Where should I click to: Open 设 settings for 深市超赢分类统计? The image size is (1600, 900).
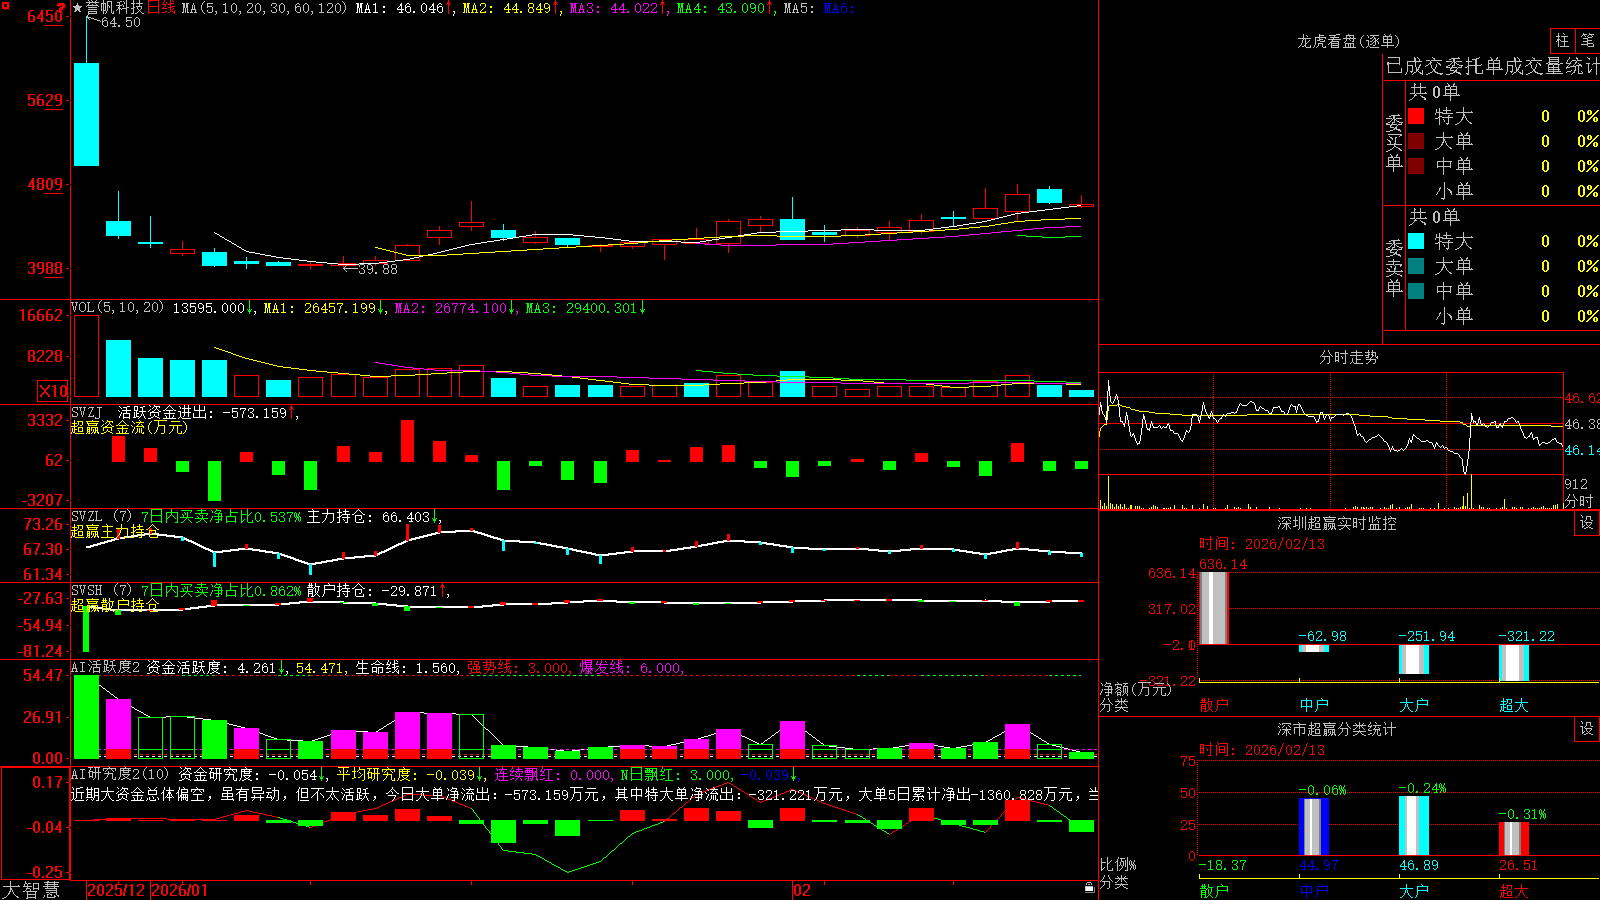tap(1587, 729)
